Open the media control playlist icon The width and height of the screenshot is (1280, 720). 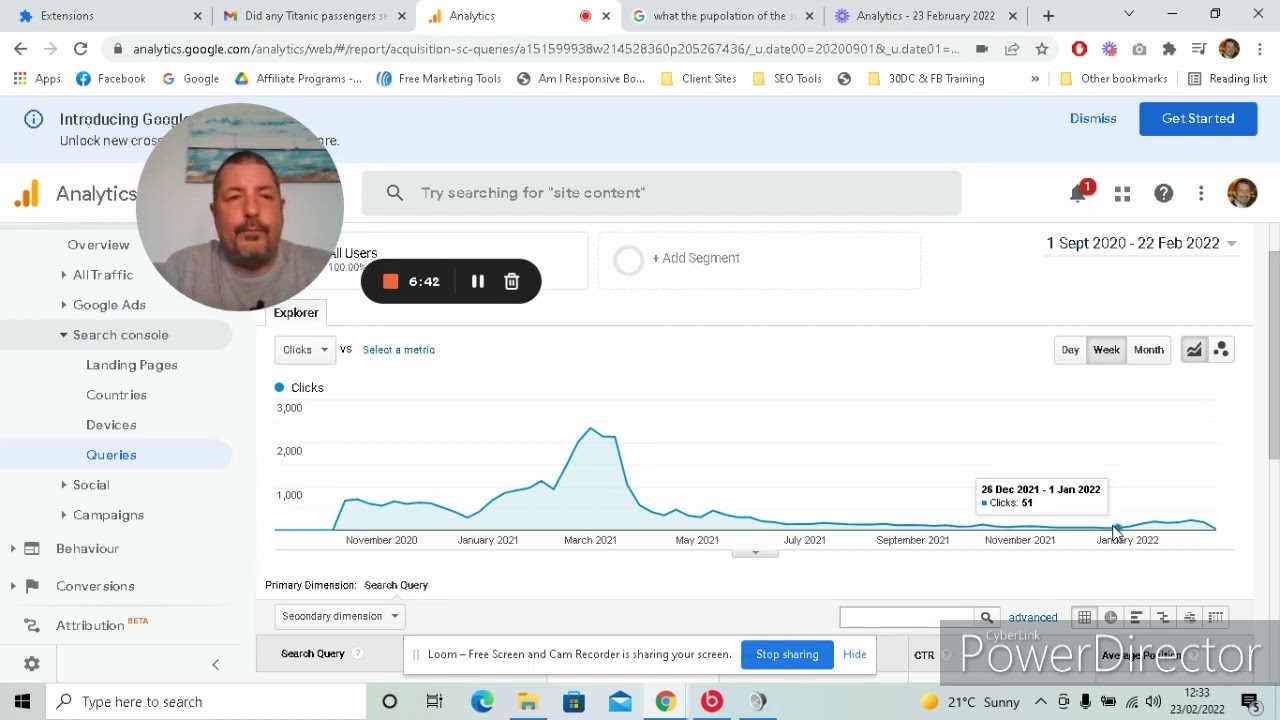point(1199,49)
